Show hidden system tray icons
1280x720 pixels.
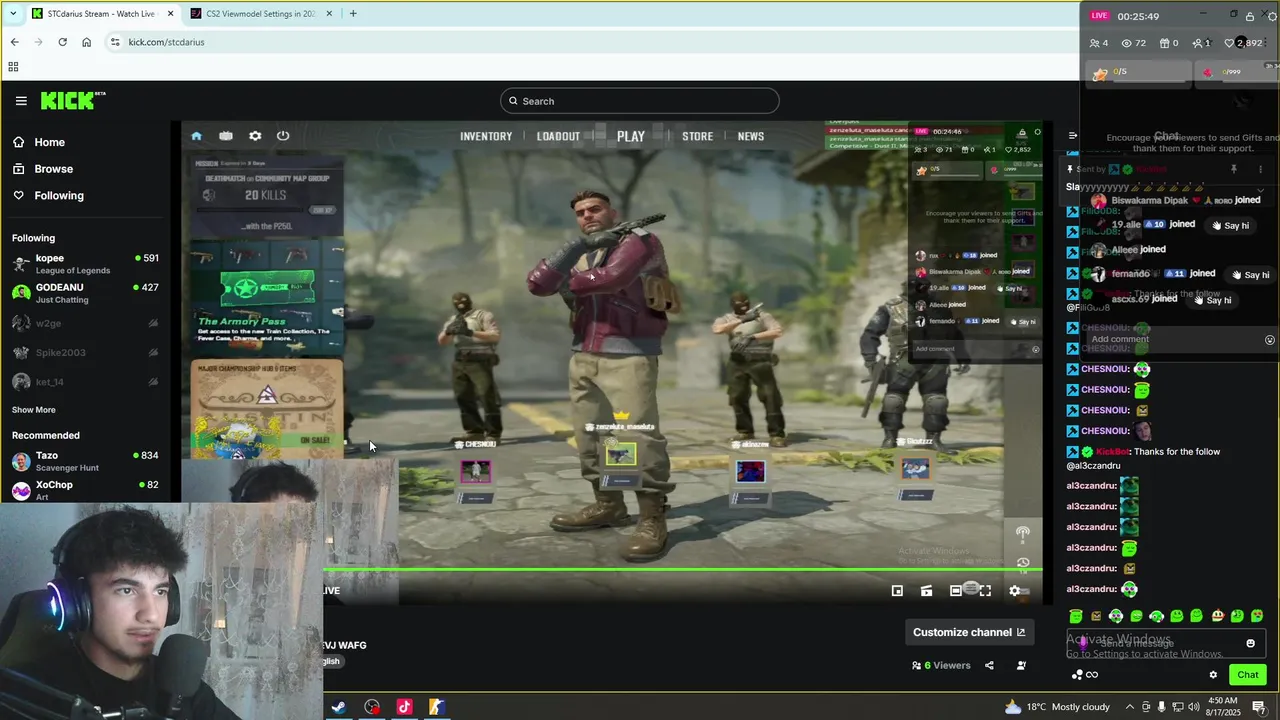point(1130,707)
